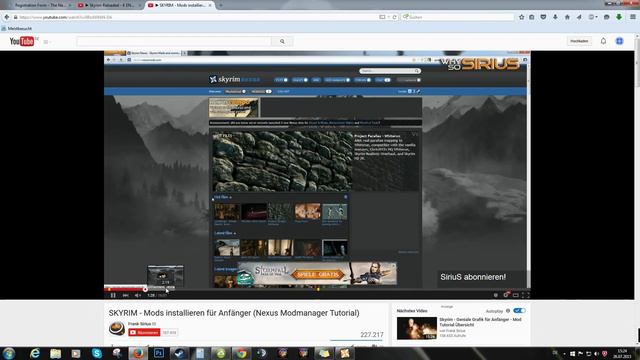Launch Internet Explorer from the taskbar
Viewport: 640px width, 360px height.
point(35,353)
